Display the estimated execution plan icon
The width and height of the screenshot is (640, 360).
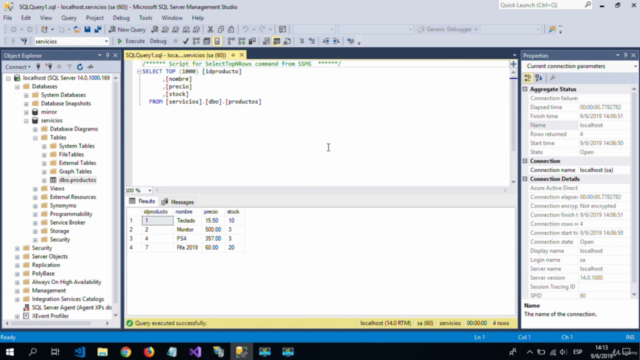(x=196, y=41)
